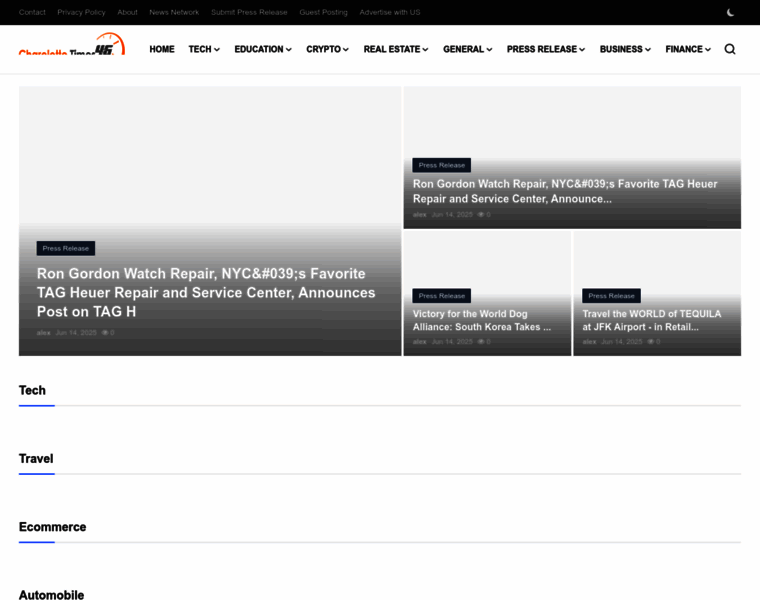Open Submit Press Release link
The image size is (760, 600).
249,12
